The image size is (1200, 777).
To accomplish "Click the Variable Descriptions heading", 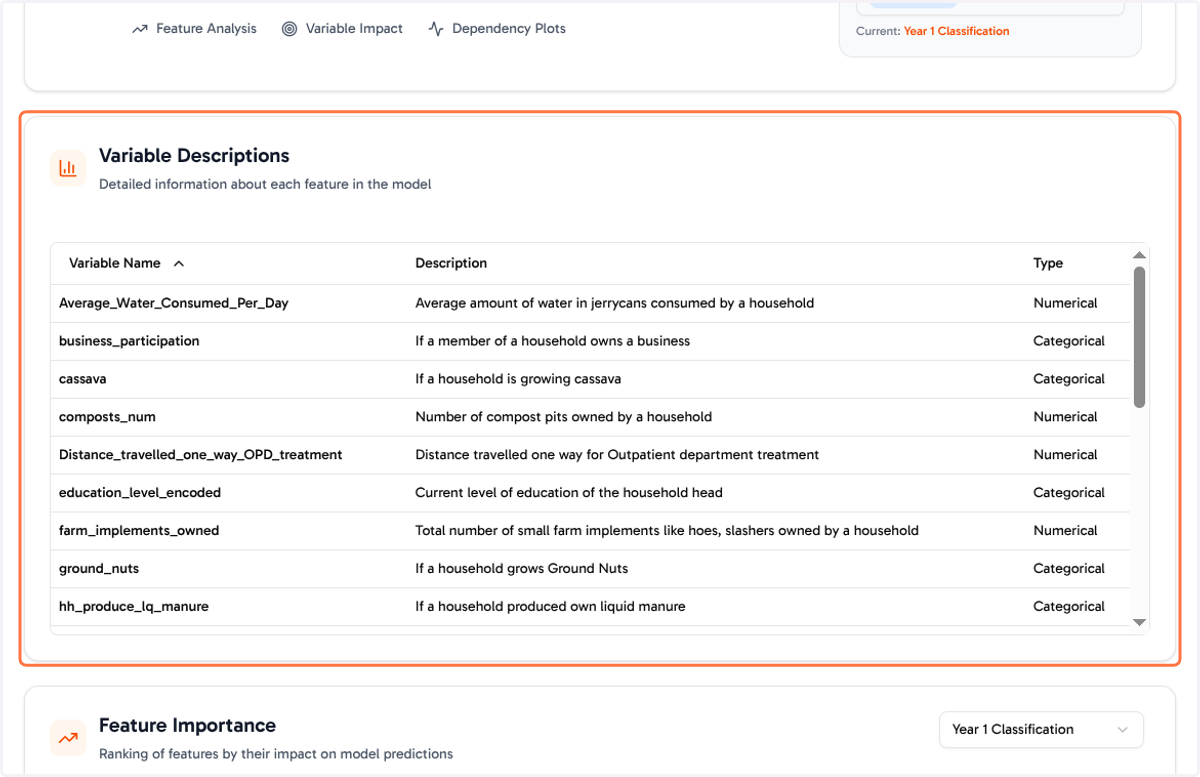I will pyautogui.click(x=194, y=156).
